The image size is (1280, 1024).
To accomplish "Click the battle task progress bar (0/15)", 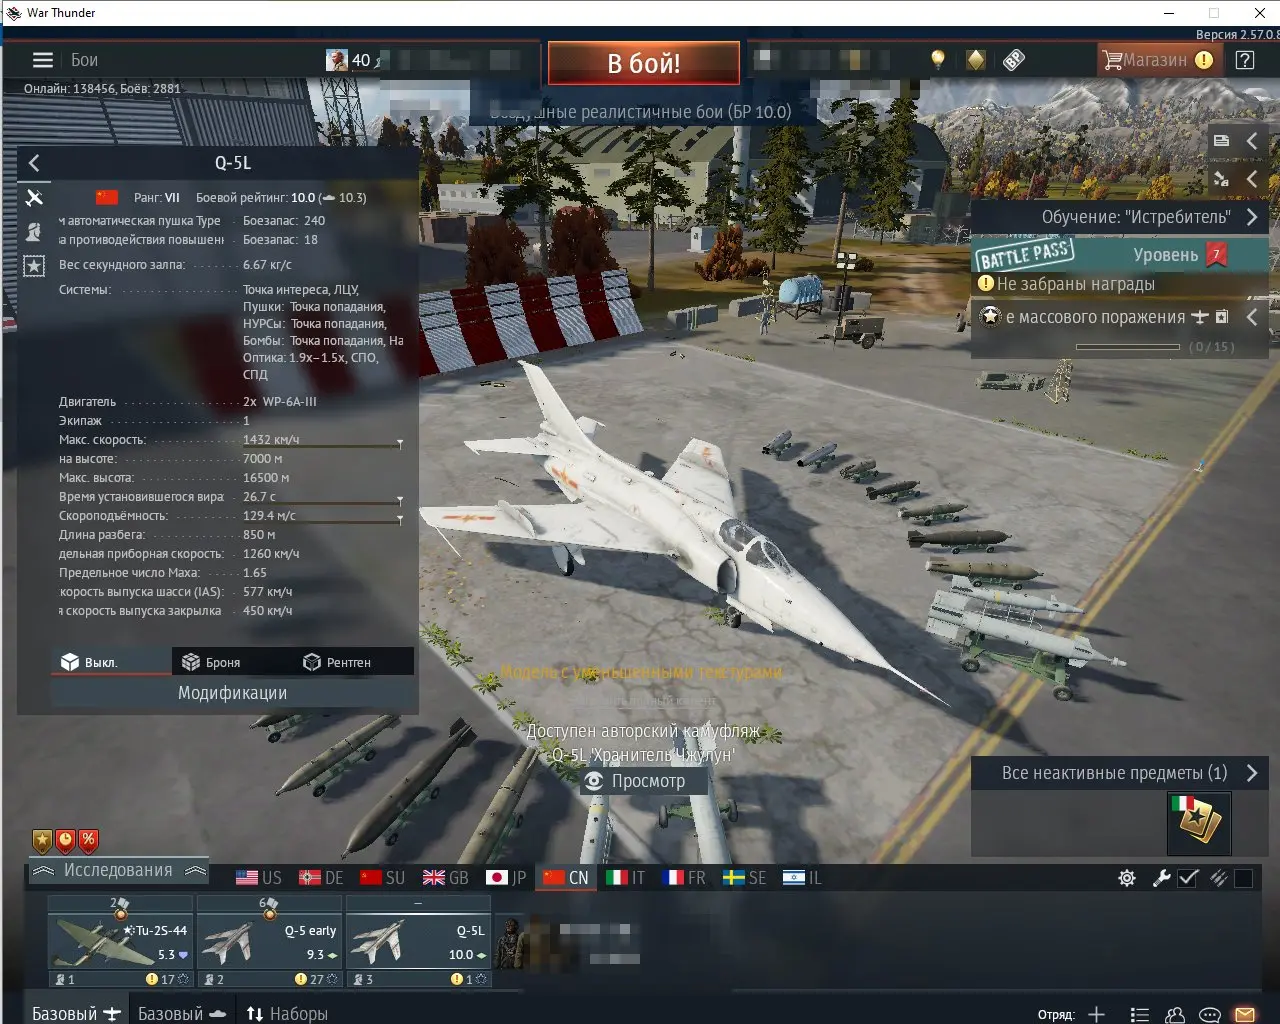I will (x=1128, y=347).
